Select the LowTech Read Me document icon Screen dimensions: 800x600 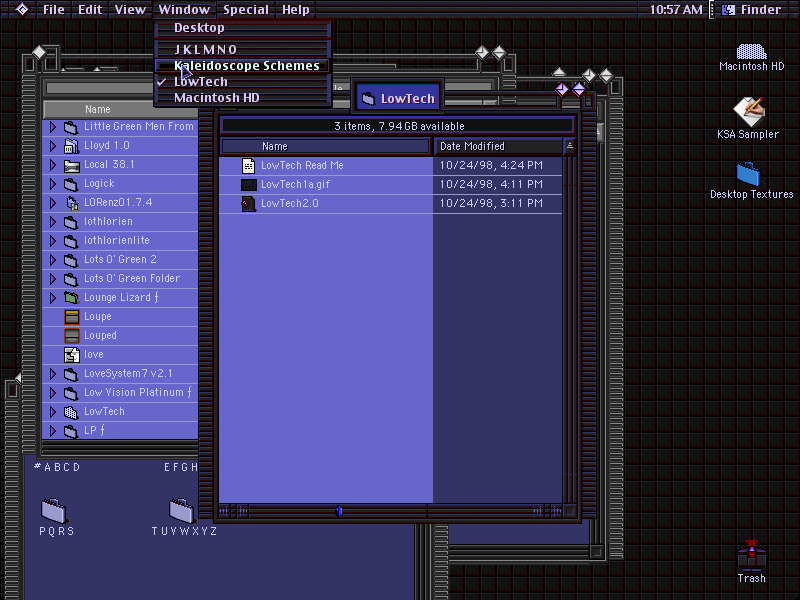pos(248,165)
